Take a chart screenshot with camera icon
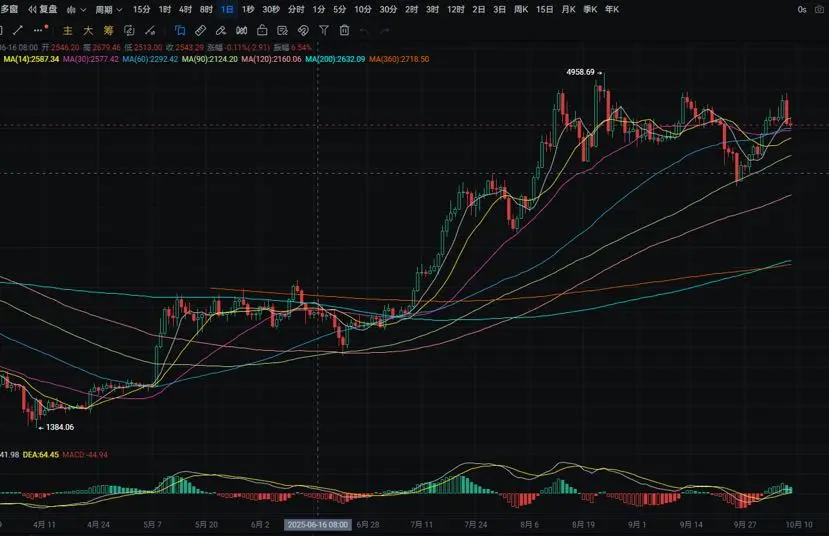The image size is (829, 536). (x=820, y=10)
